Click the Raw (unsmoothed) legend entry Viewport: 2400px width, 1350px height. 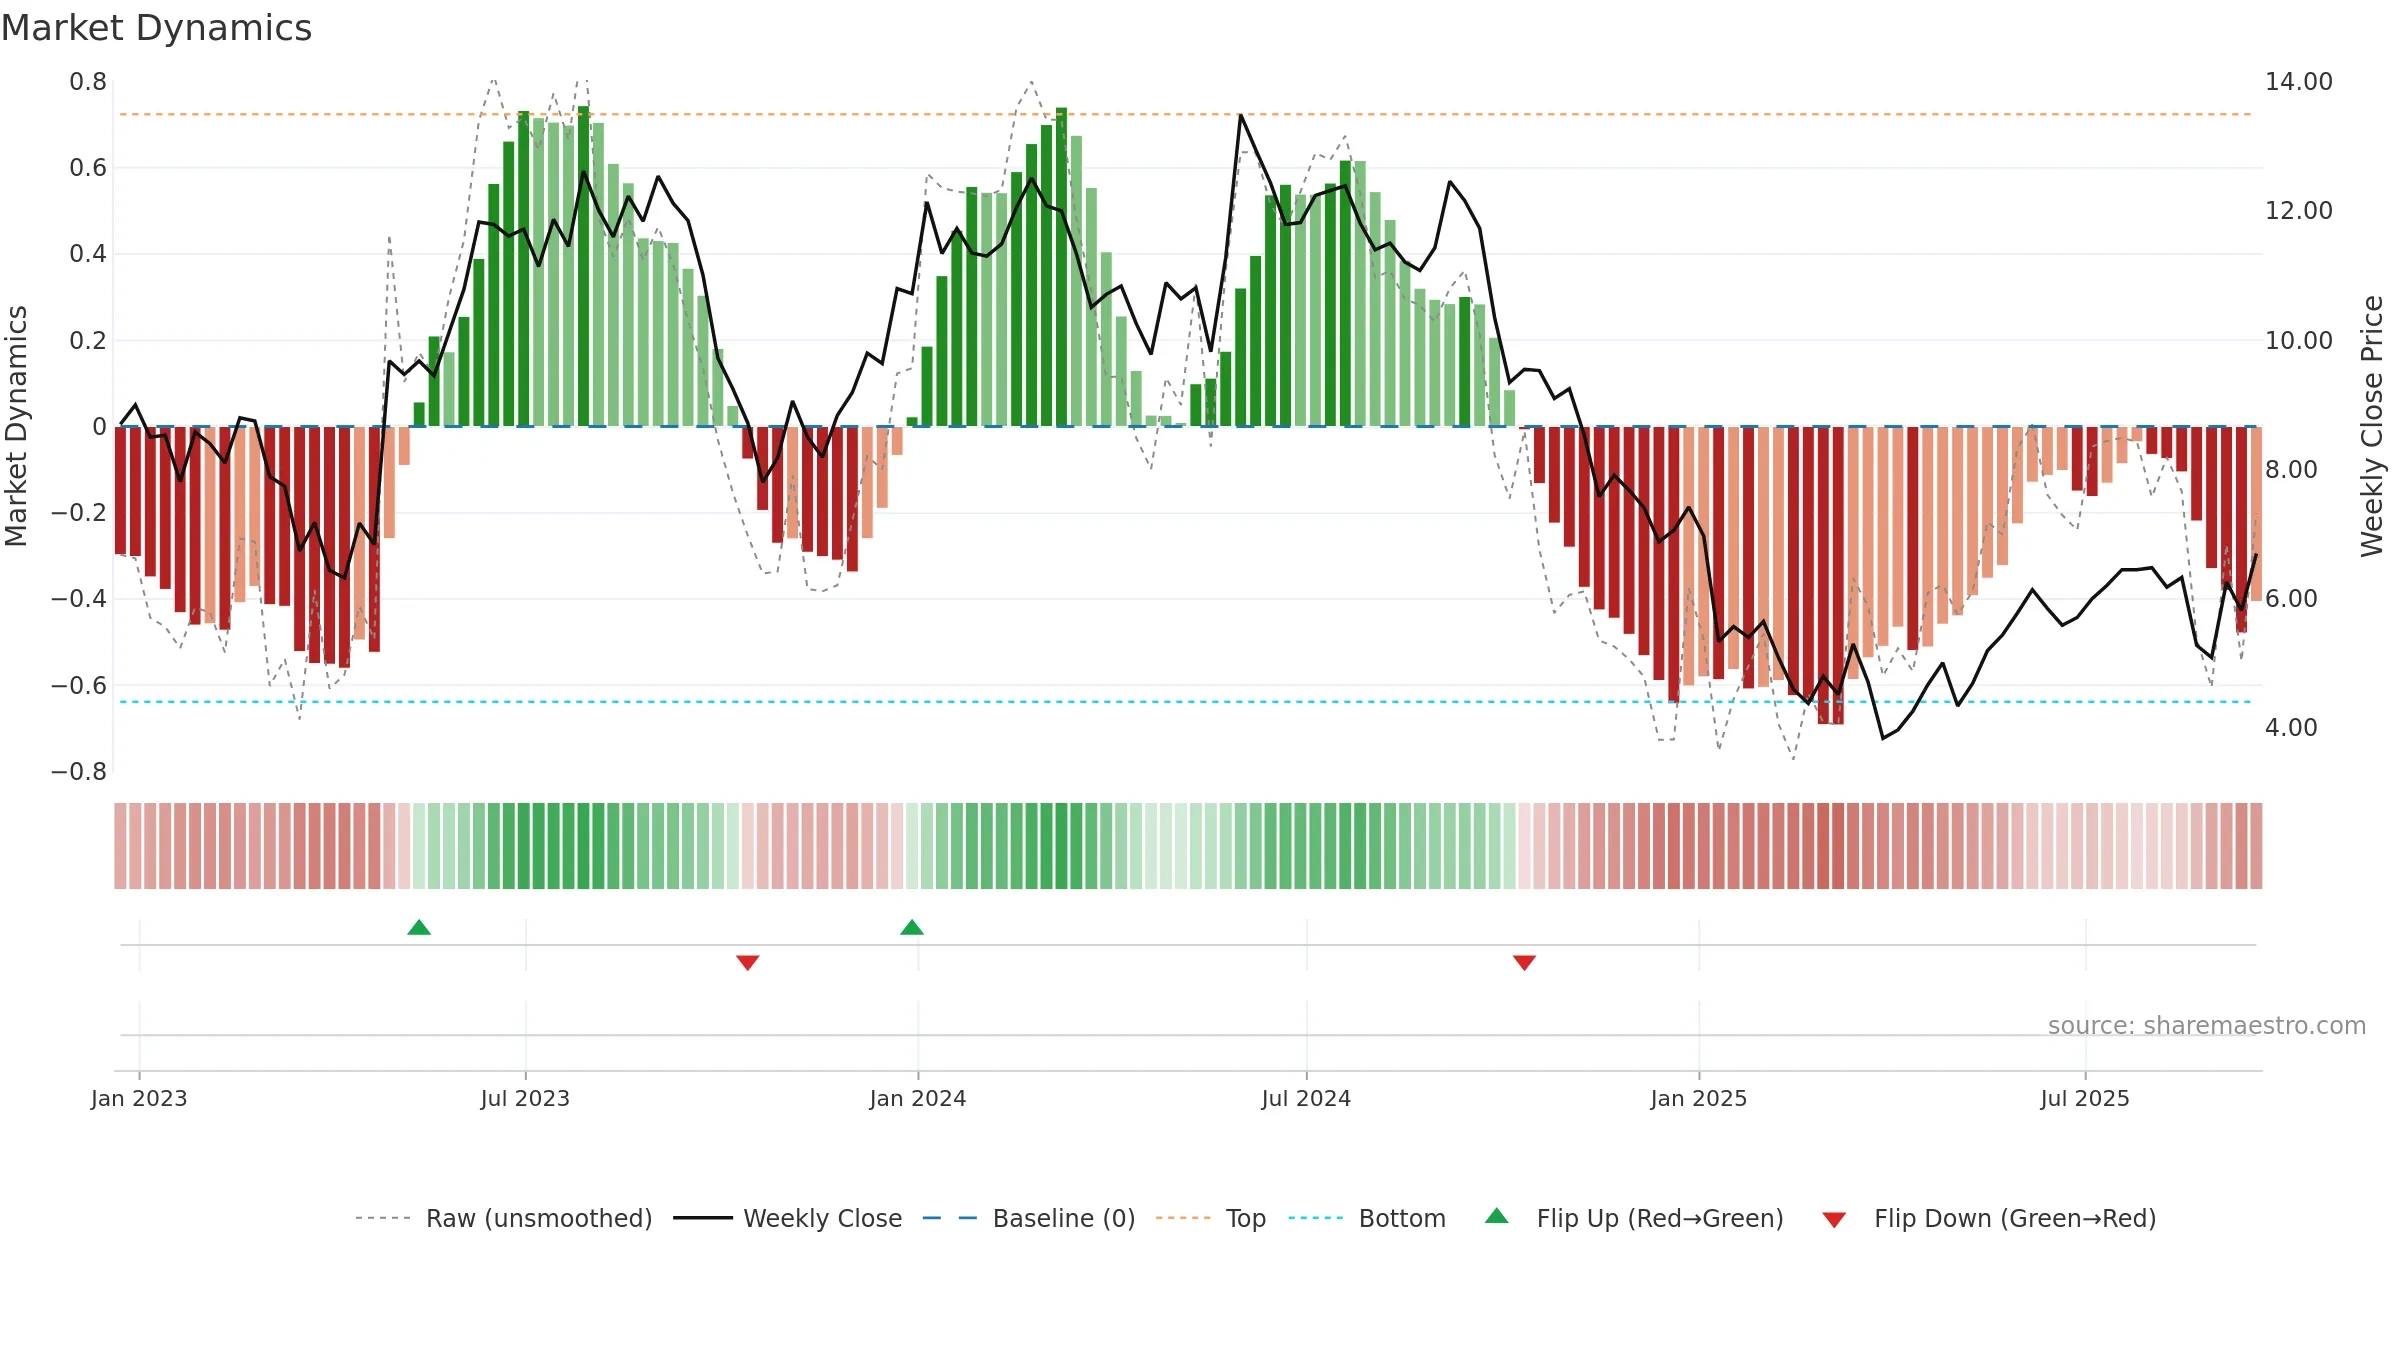click(x=503, y=1218)
